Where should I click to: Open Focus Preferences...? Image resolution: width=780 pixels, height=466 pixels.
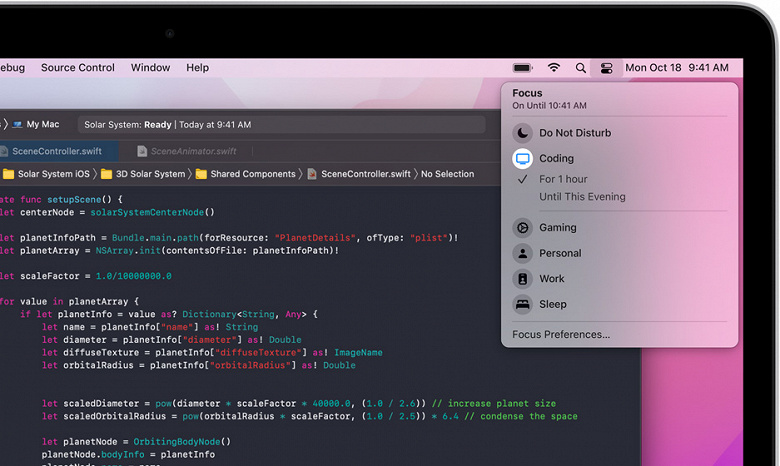click(561, 334)
